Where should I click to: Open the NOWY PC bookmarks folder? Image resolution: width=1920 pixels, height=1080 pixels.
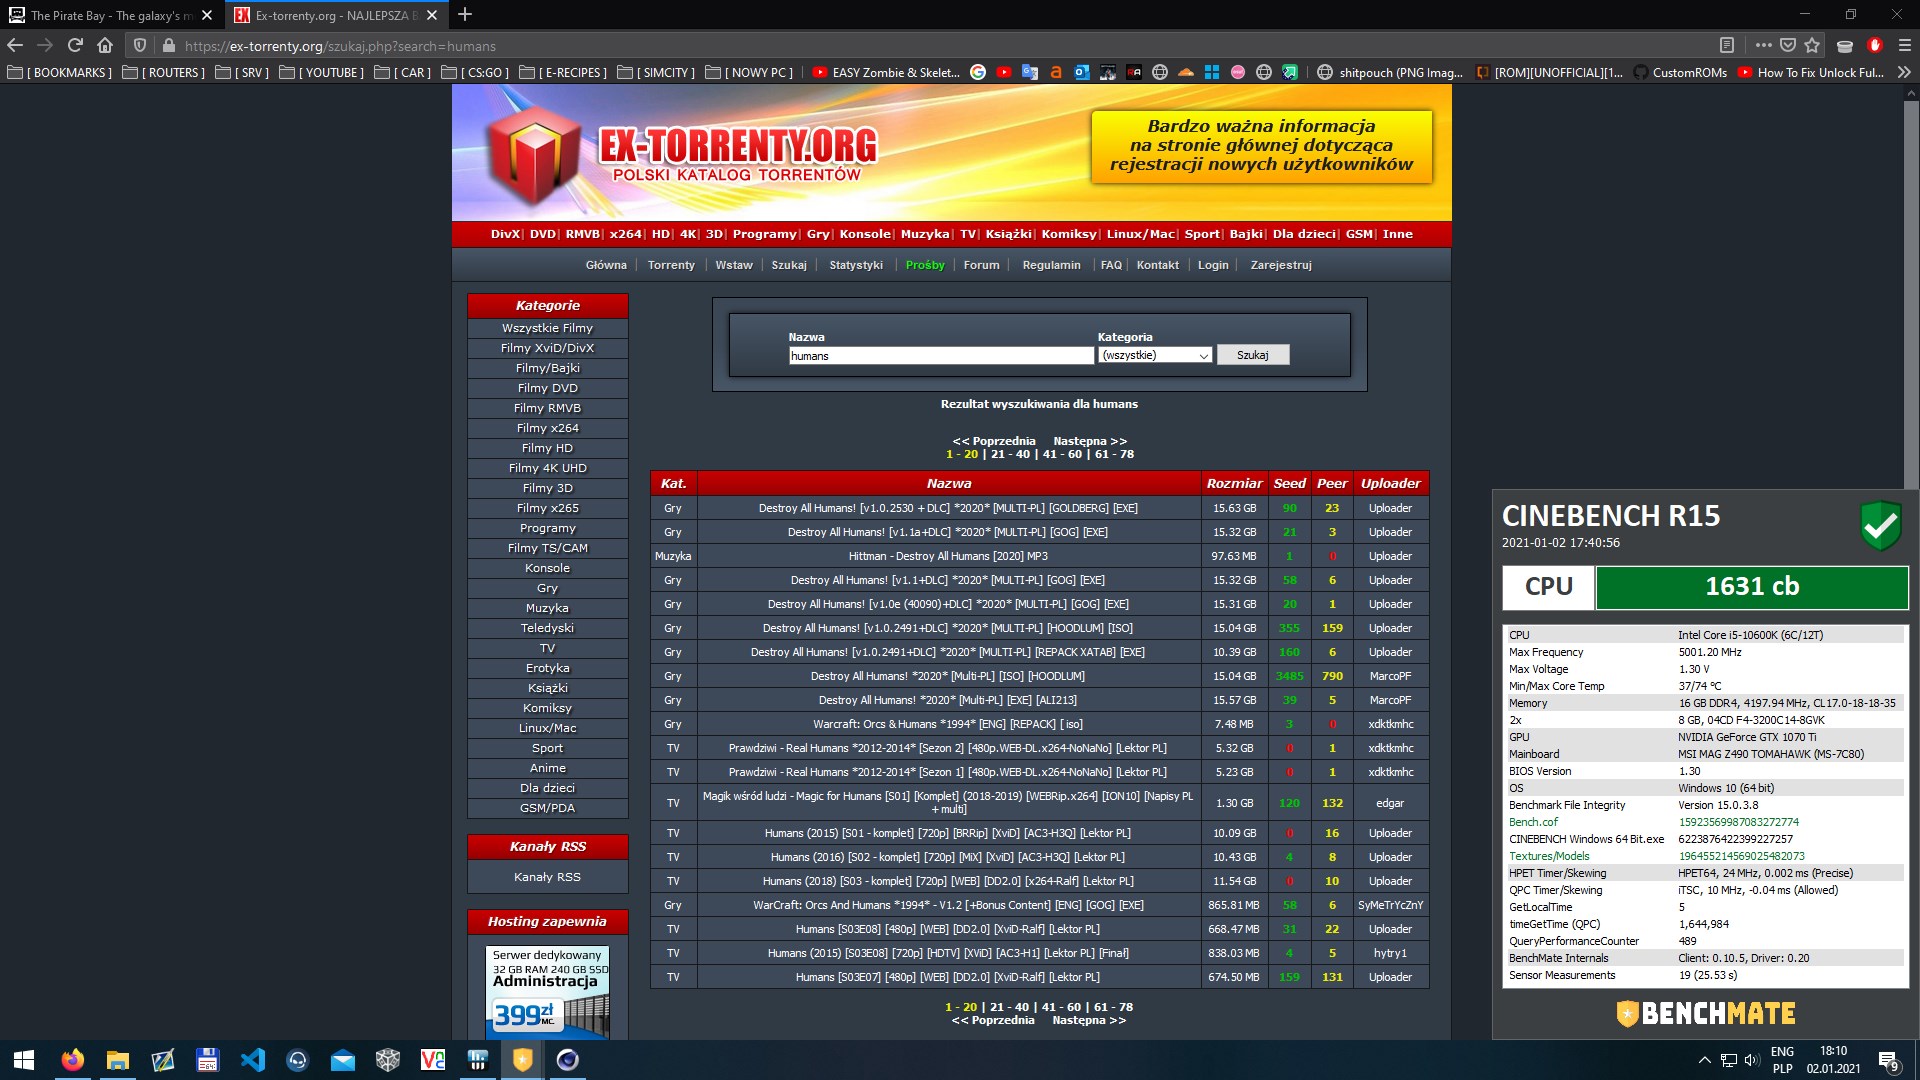(750, 72)
